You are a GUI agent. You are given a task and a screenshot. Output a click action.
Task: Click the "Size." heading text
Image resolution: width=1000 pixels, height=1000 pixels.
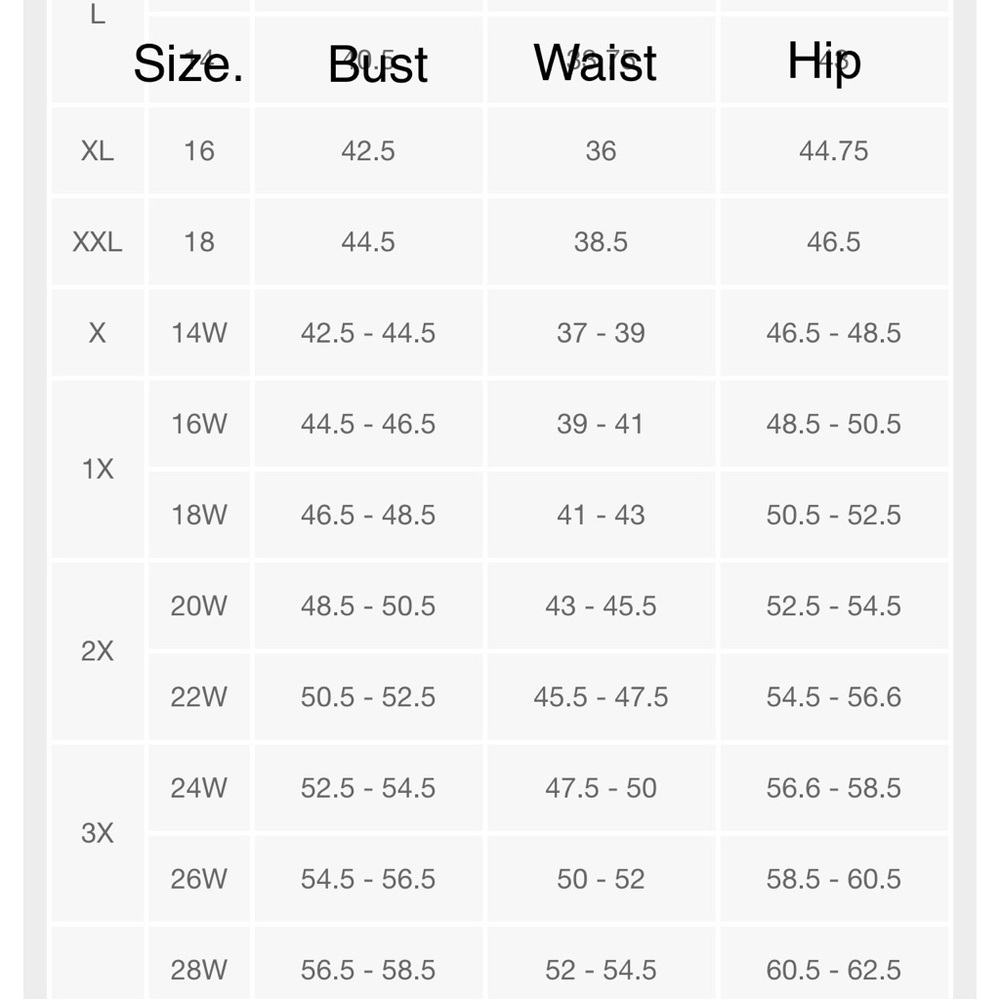[x=188, y=64]
